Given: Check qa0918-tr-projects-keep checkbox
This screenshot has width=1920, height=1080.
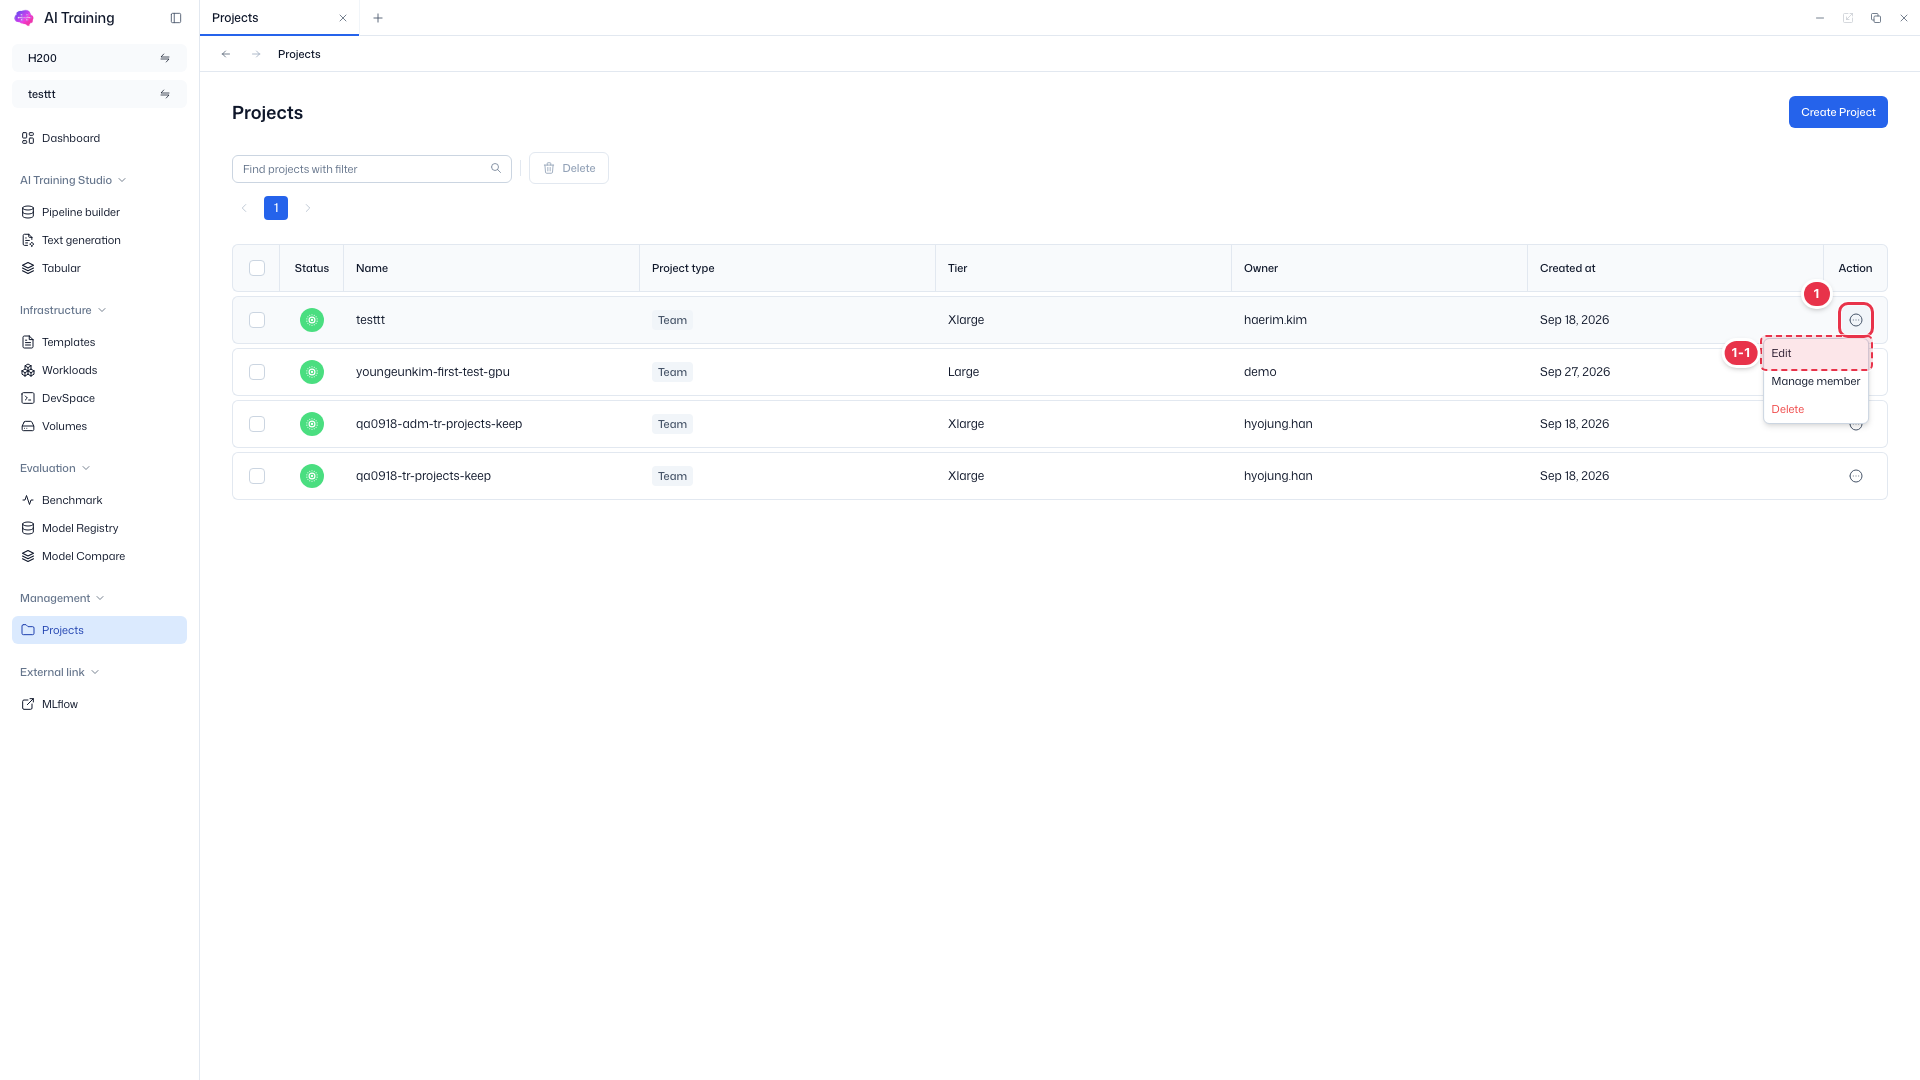Looking at the screenshot, I should tap(257, 476).
